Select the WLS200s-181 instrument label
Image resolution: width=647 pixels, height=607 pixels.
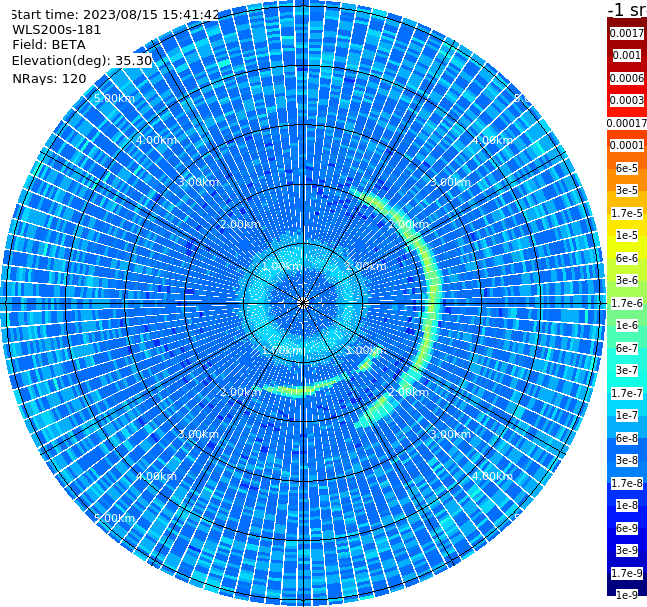[57, 30]
